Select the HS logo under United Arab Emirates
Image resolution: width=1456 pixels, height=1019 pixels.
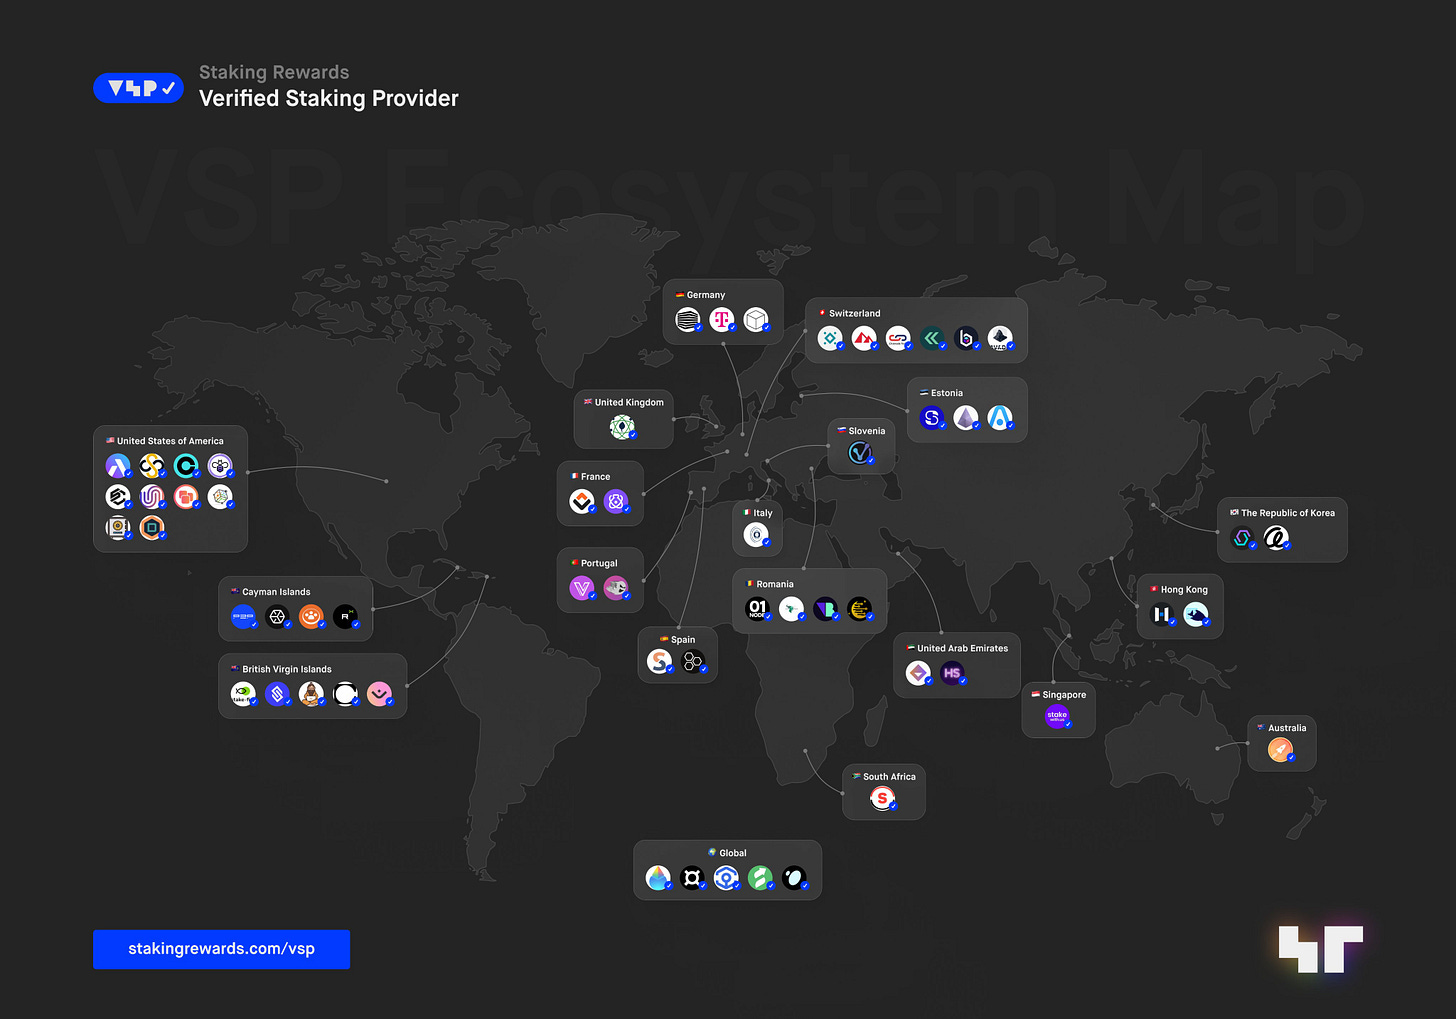tap(952, 673)
